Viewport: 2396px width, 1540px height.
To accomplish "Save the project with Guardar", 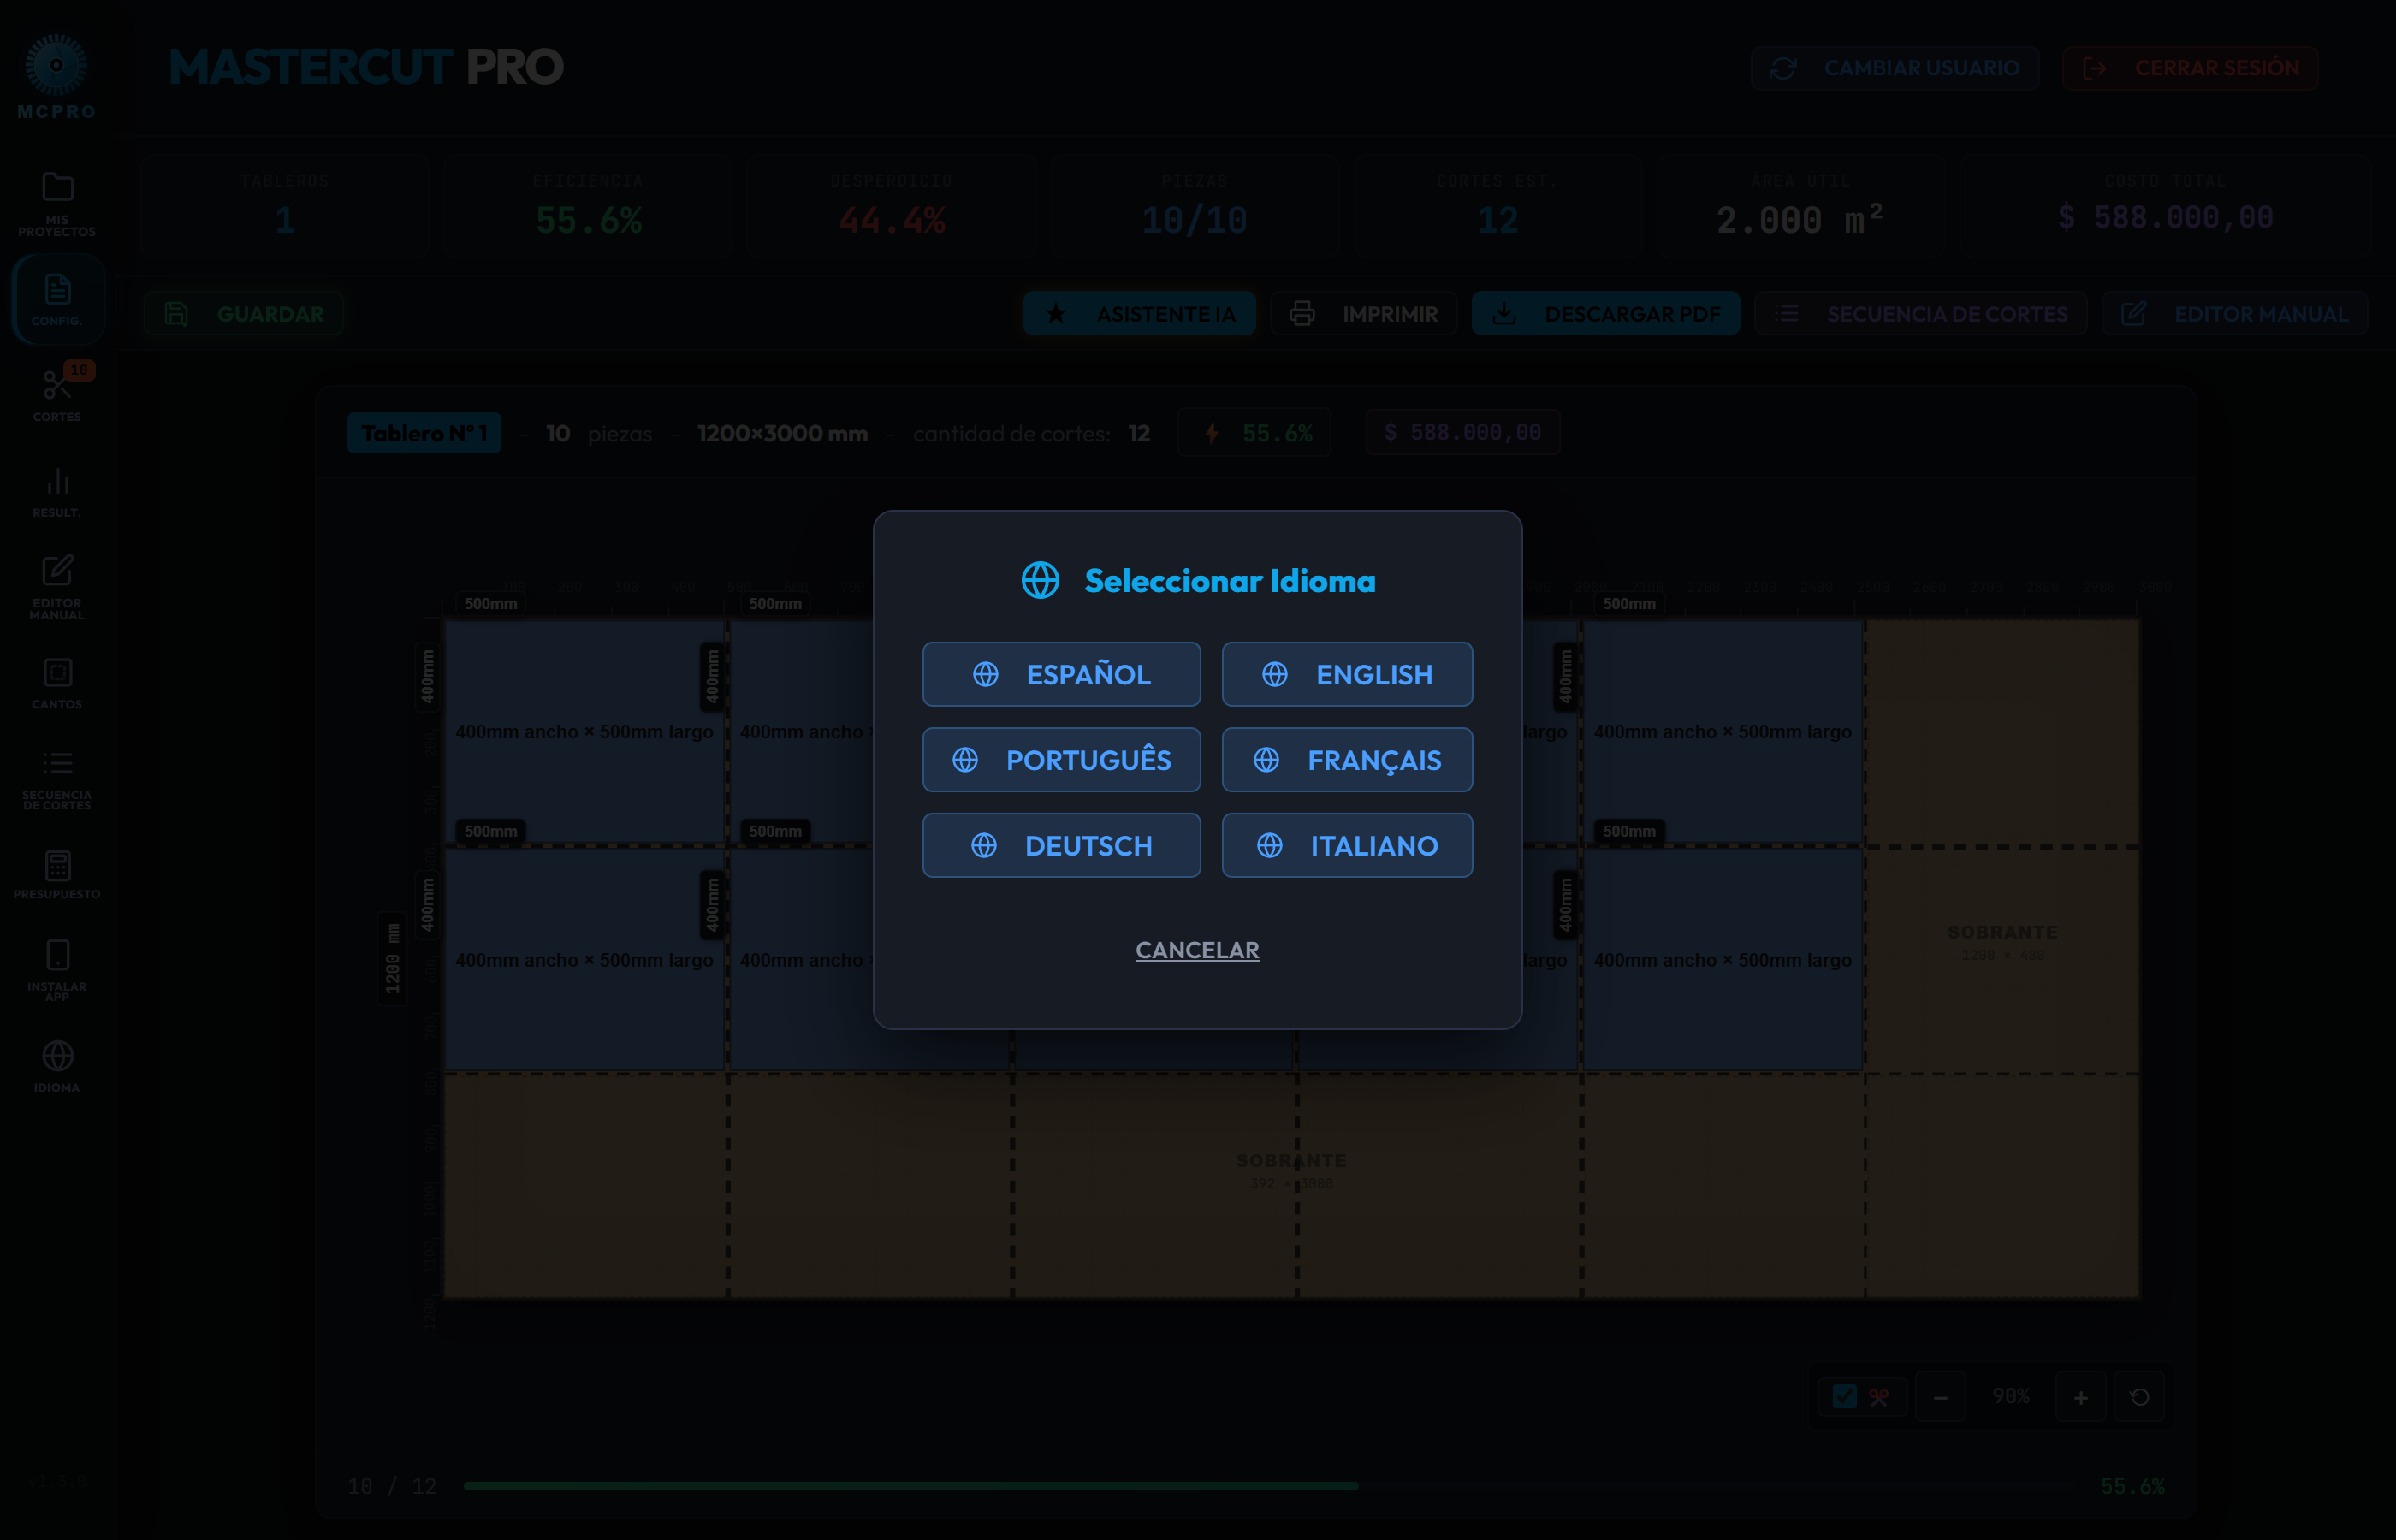I will 244,314.
